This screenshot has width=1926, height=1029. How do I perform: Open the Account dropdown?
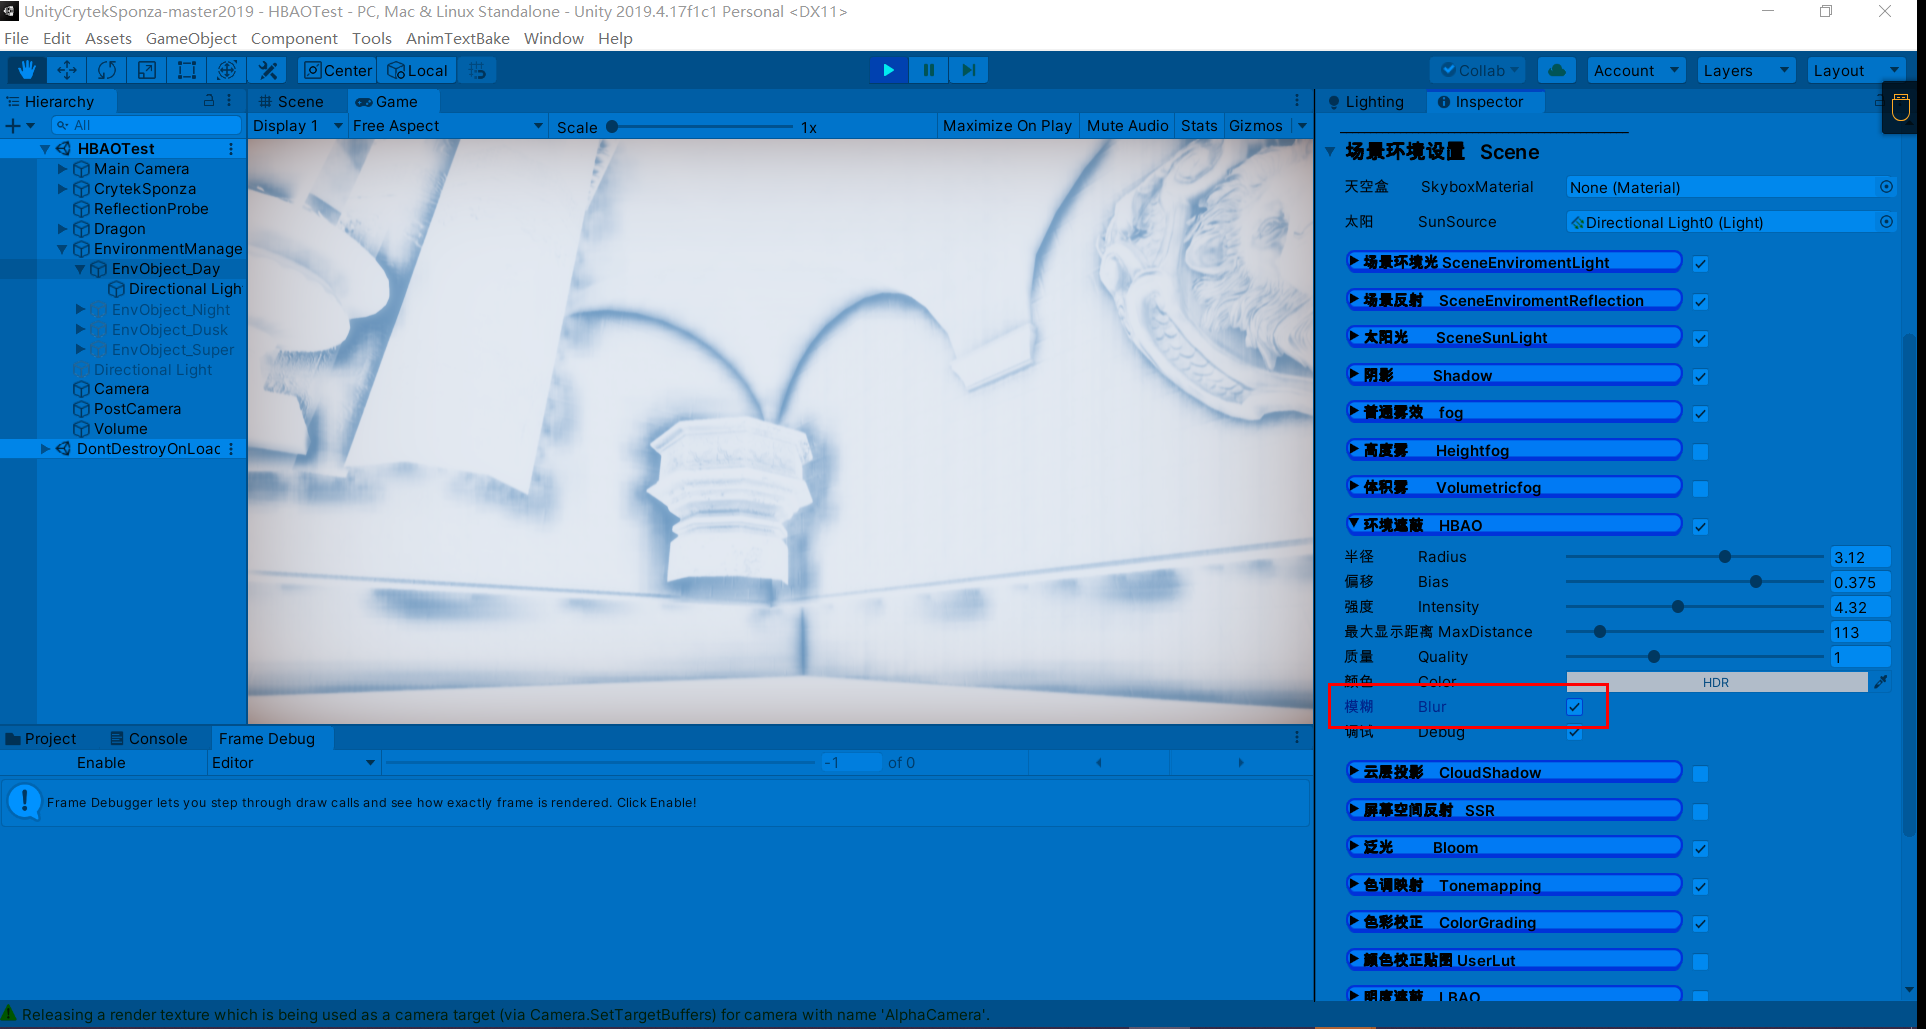click(x=1635, y=70)
